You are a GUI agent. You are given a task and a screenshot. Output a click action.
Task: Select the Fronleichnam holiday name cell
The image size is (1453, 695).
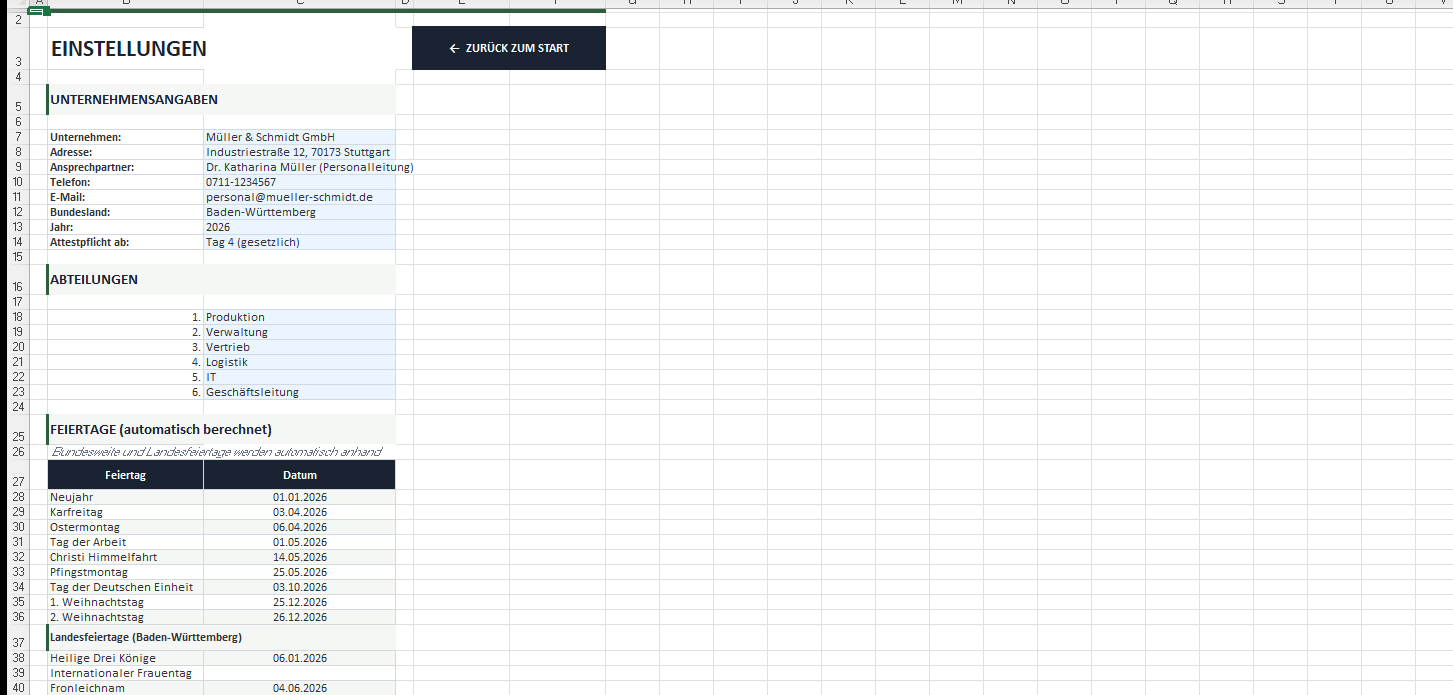pyautogui.click(x=125, y=688)
